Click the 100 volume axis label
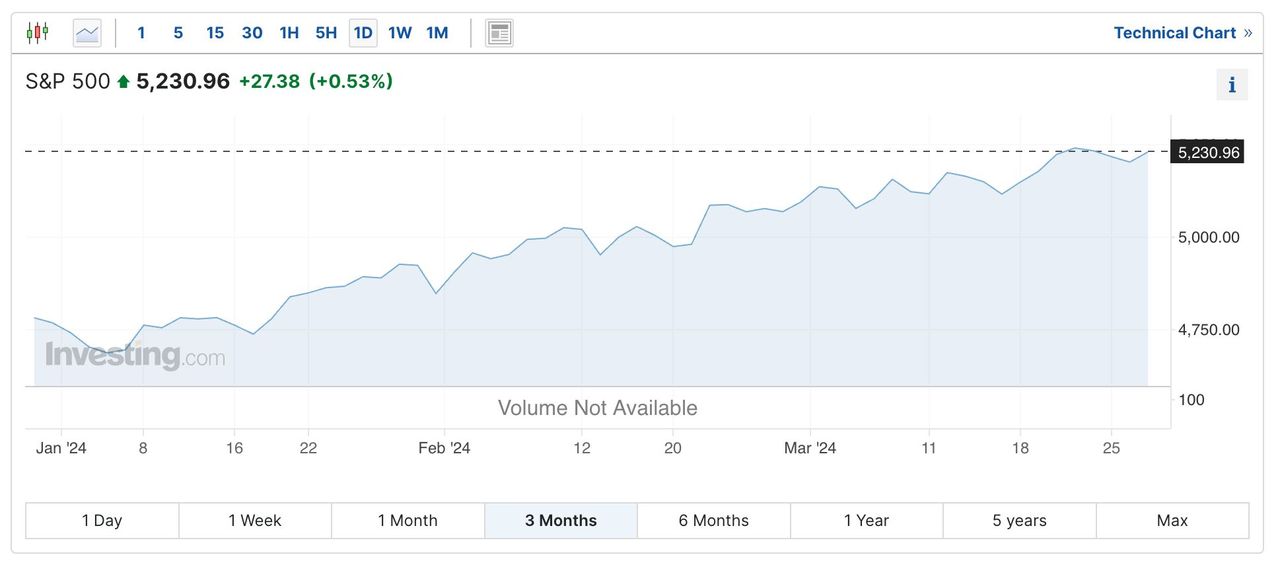Image resolution: width=1280 pixels, height=563 pixels. point(1192,400)
